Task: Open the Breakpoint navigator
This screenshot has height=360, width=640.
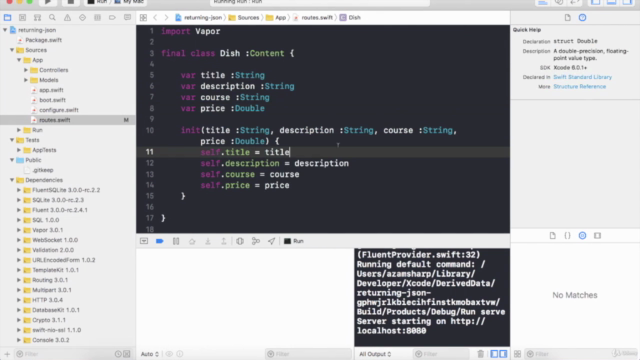Action: pyautogui.click(x=112, y=18)
